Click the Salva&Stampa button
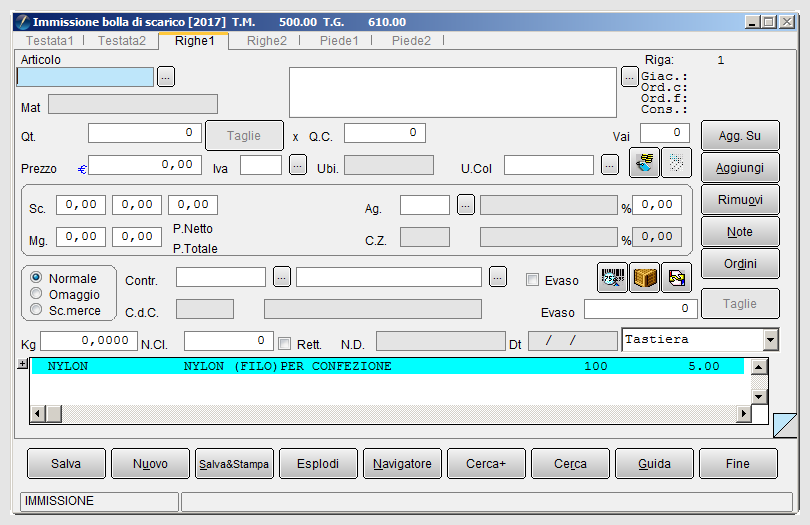The width and height of the screenshot is (810, 525). tap(234, 464)
